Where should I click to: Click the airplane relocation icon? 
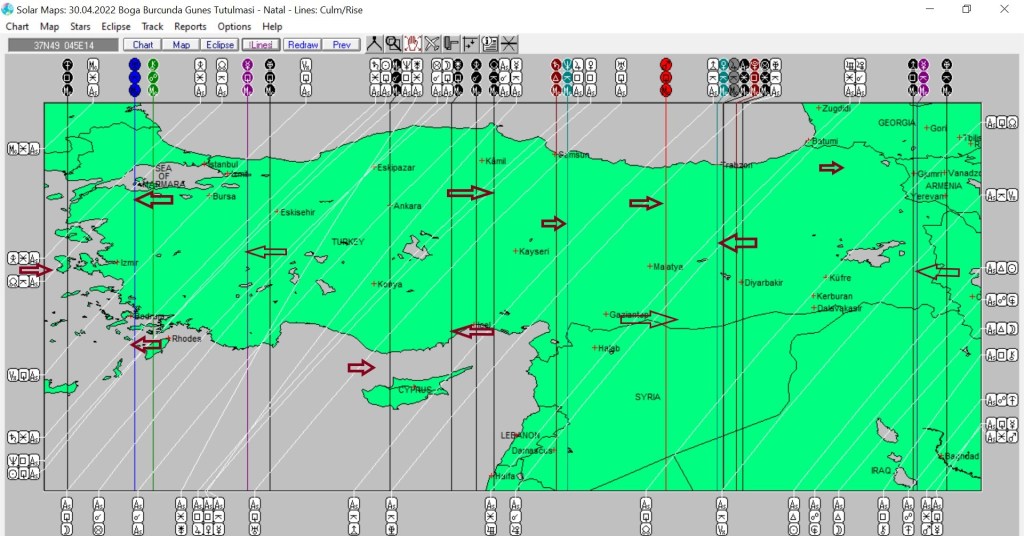432,44
